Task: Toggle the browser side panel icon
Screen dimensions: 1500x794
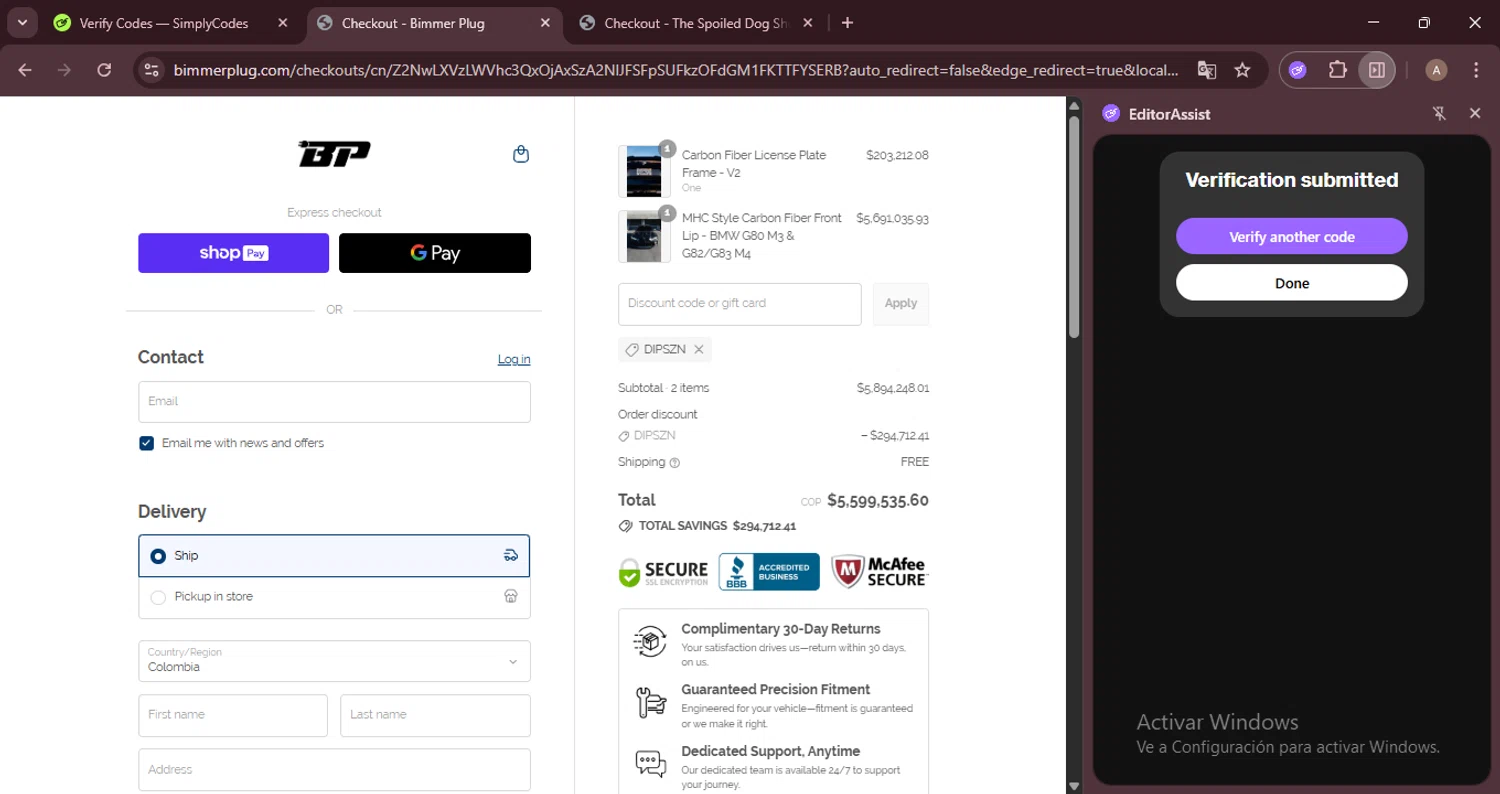Action: point(1377,70)
